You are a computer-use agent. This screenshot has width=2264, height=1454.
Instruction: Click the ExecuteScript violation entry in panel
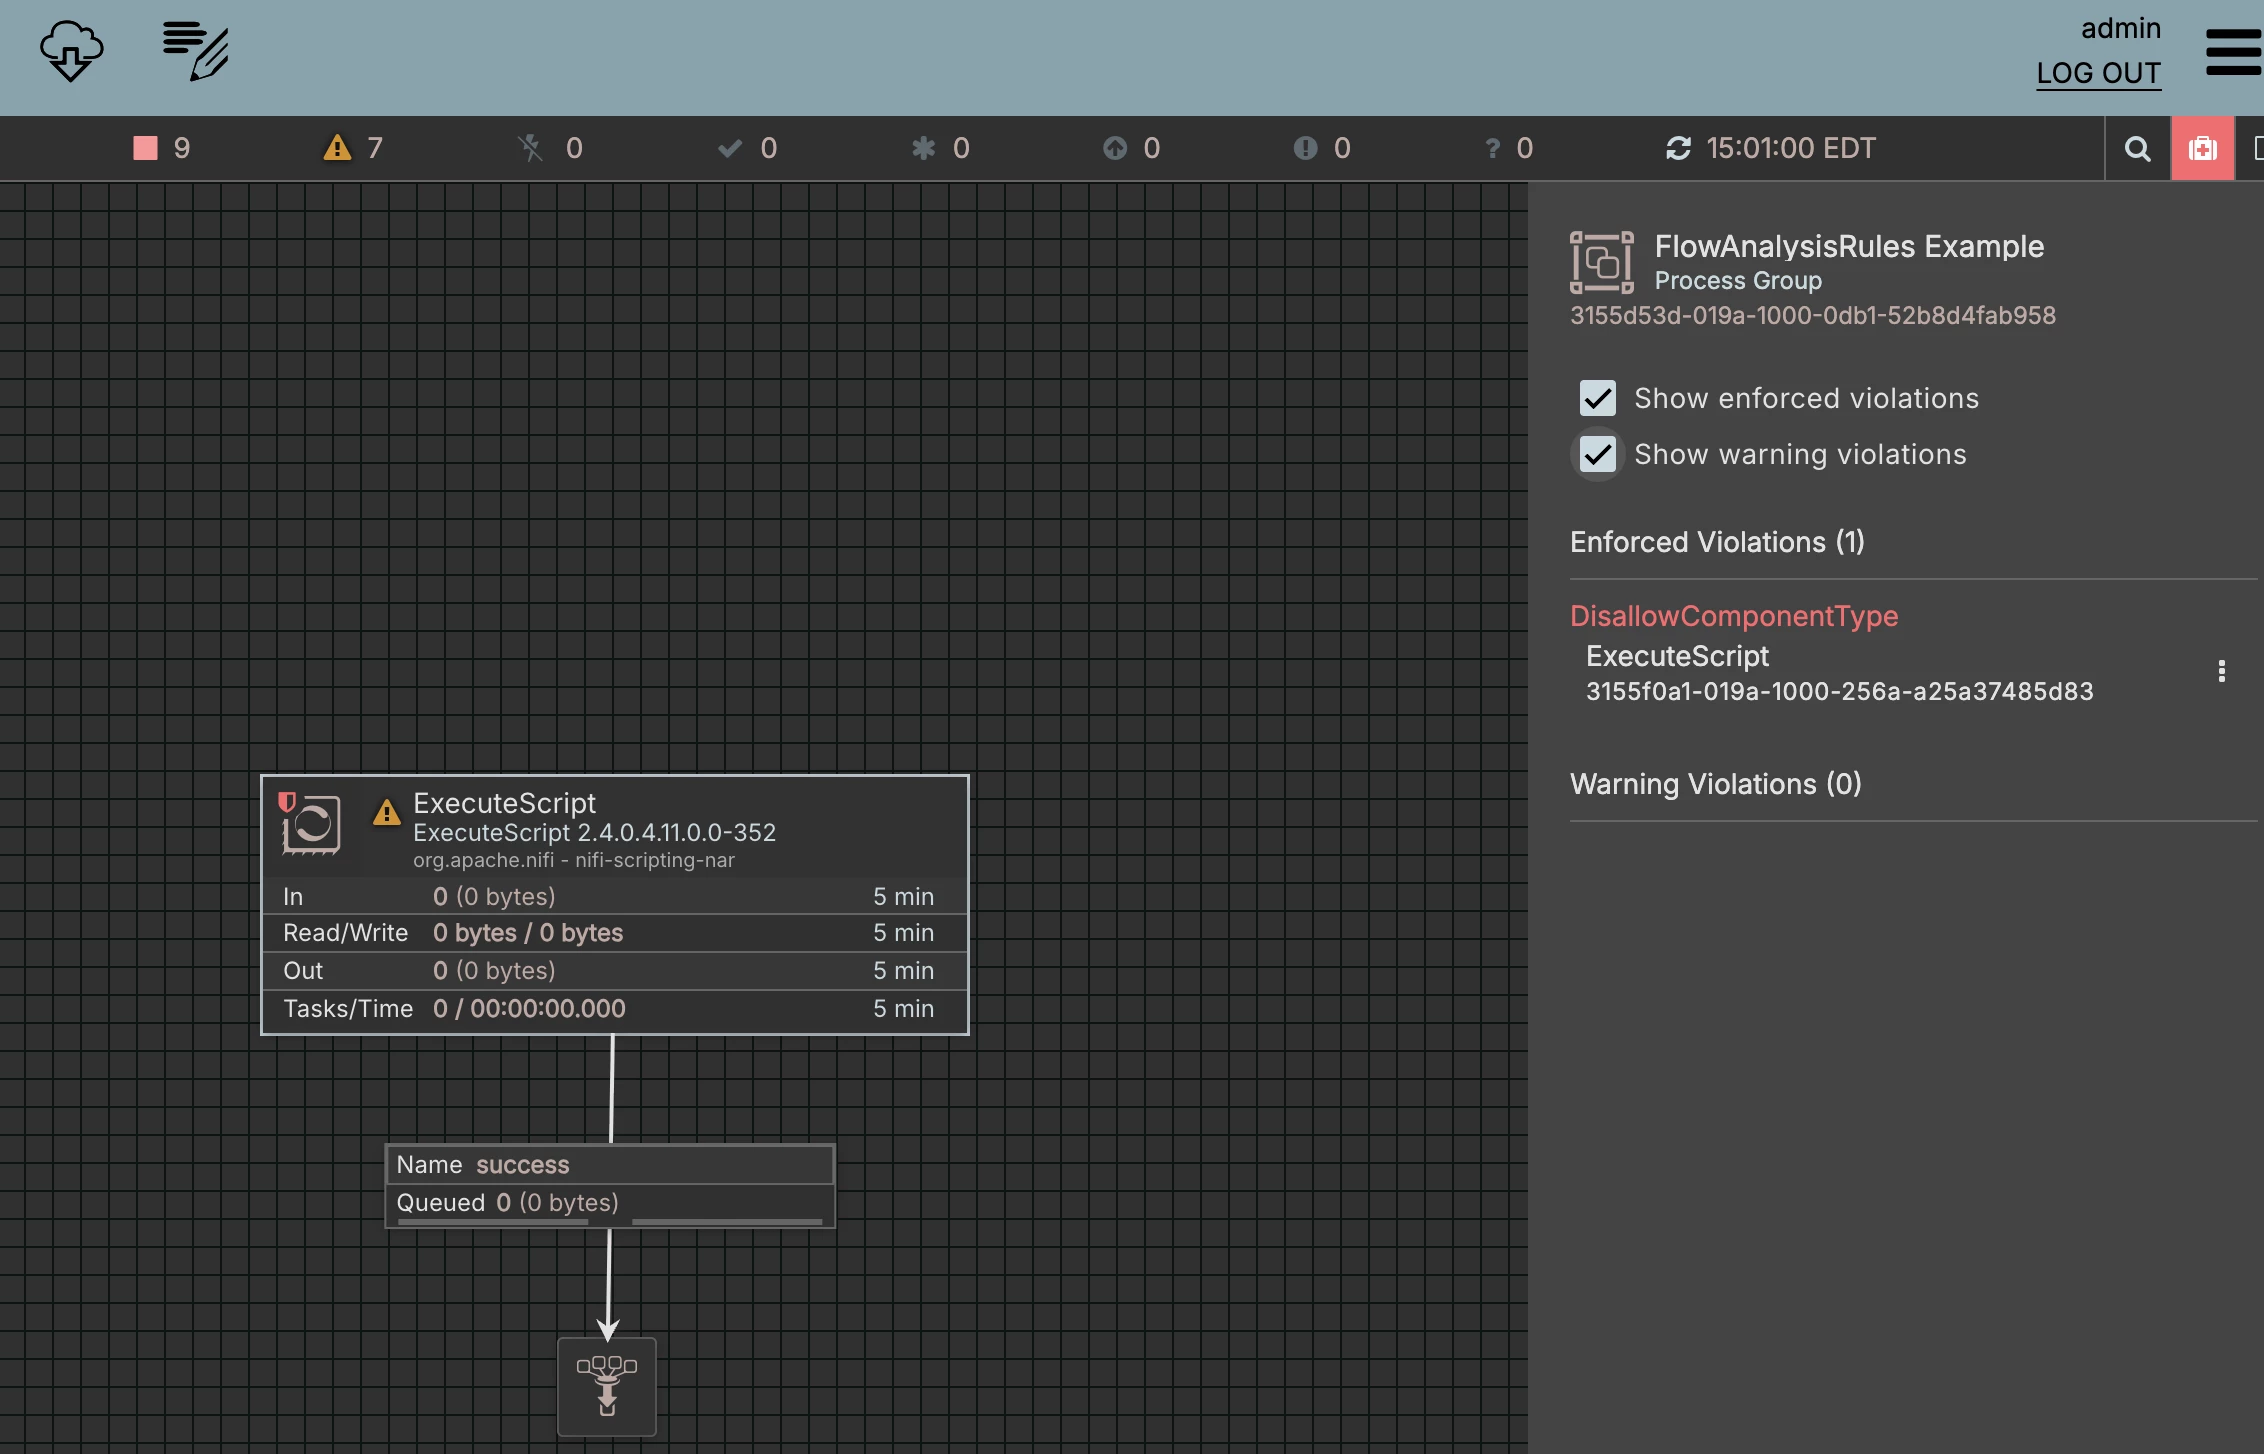click(x=1839, y=672)
